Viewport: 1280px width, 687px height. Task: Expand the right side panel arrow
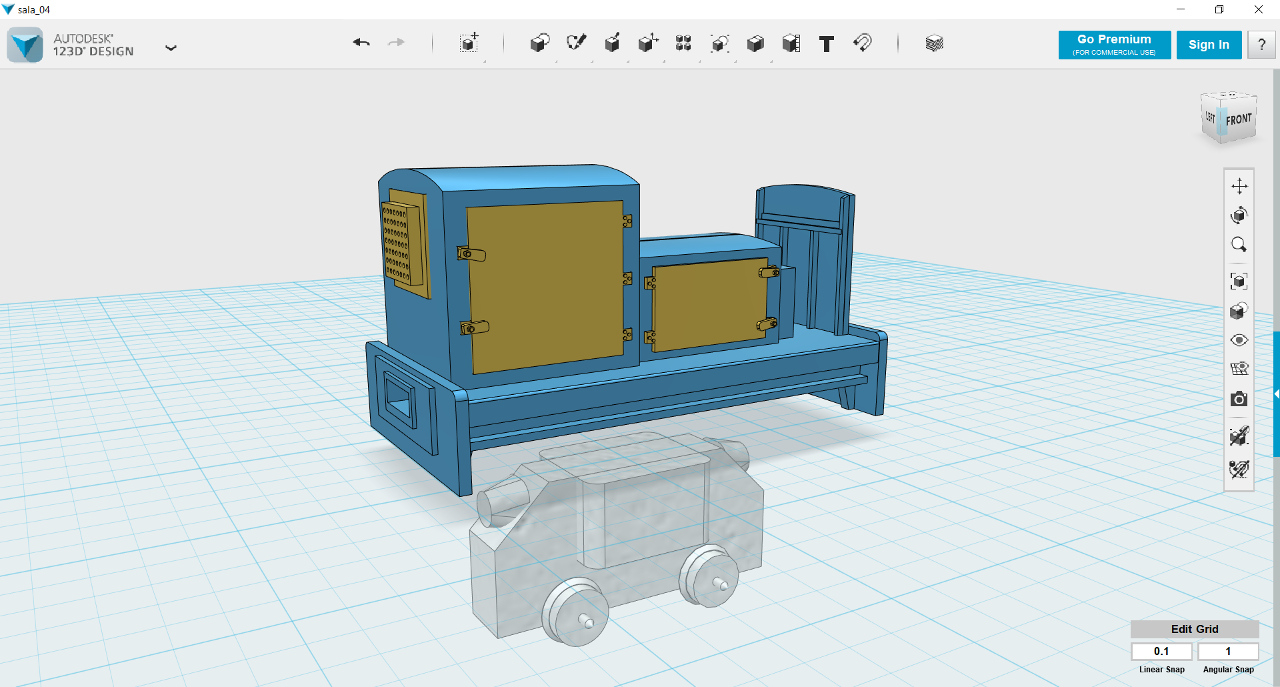pyautogui.click(x=1276, y=395)
